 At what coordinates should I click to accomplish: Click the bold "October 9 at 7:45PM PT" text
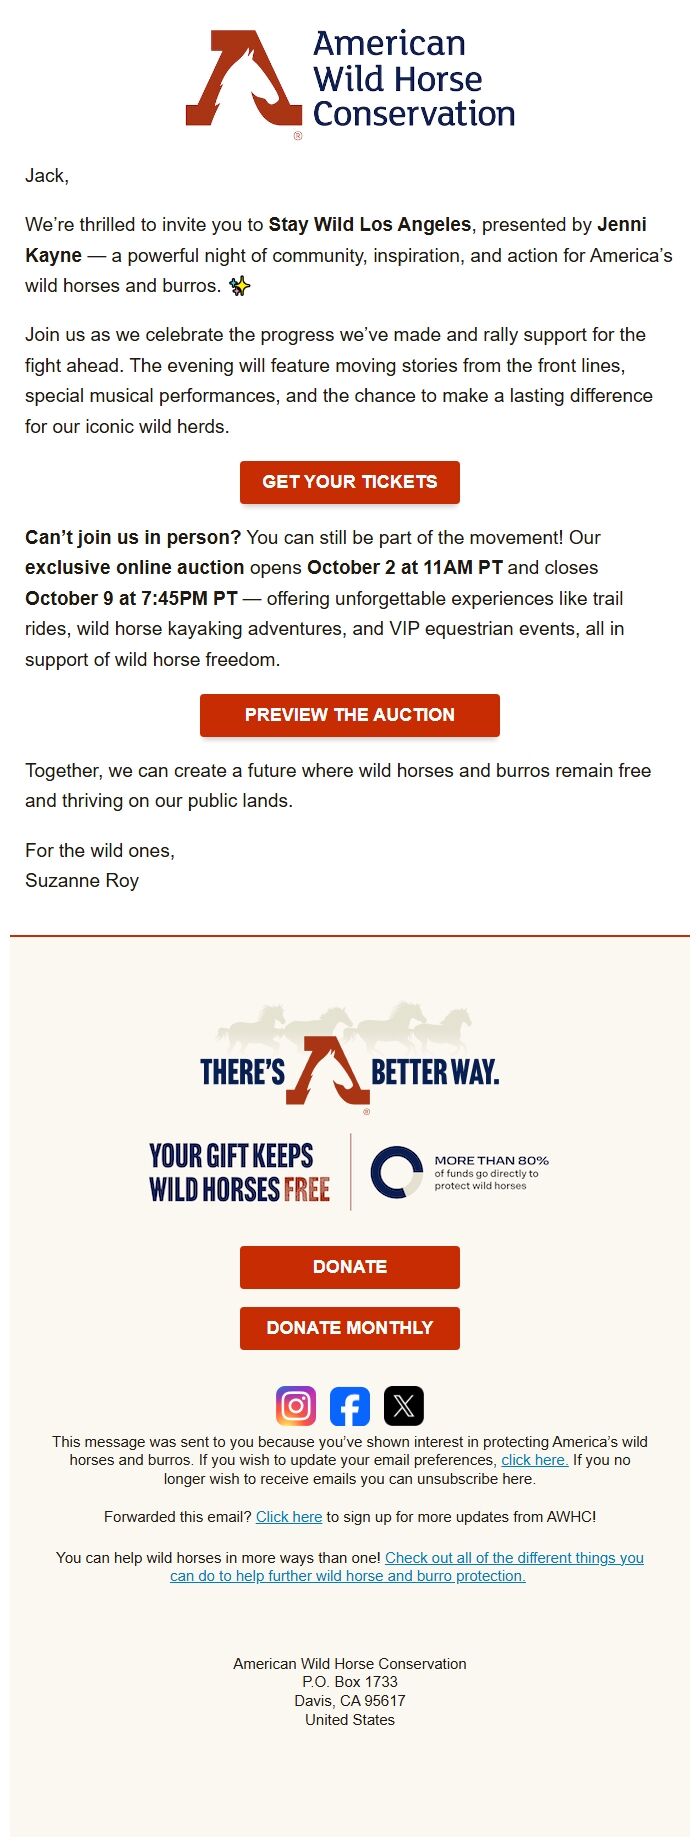[x=131, y=598]
